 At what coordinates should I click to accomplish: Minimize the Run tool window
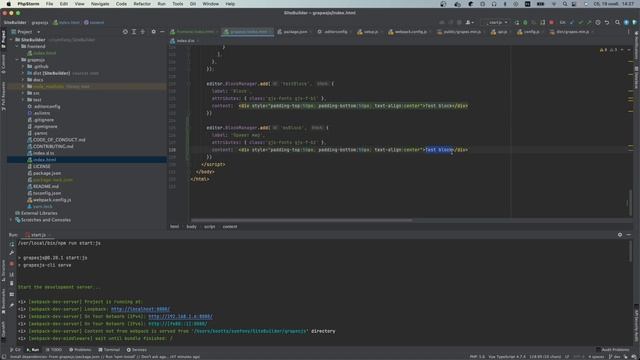(x=629, y=235)
